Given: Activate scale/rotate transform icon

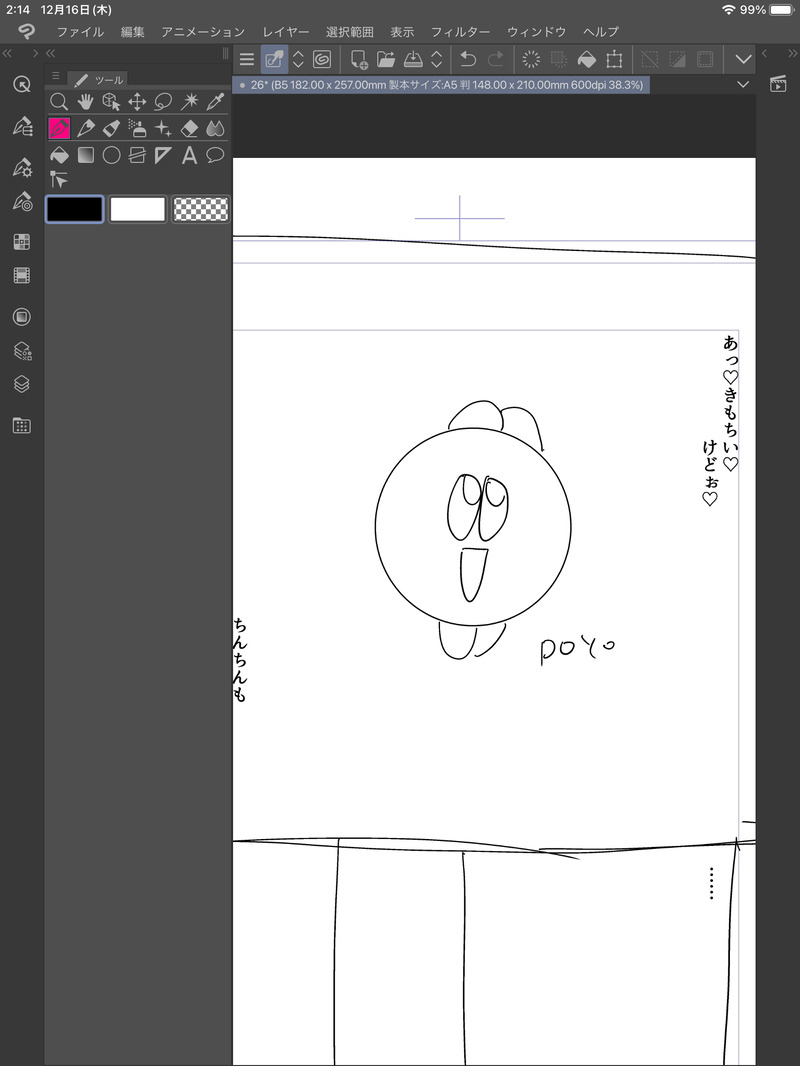Looking at the screenshot, I should [614, 59].
